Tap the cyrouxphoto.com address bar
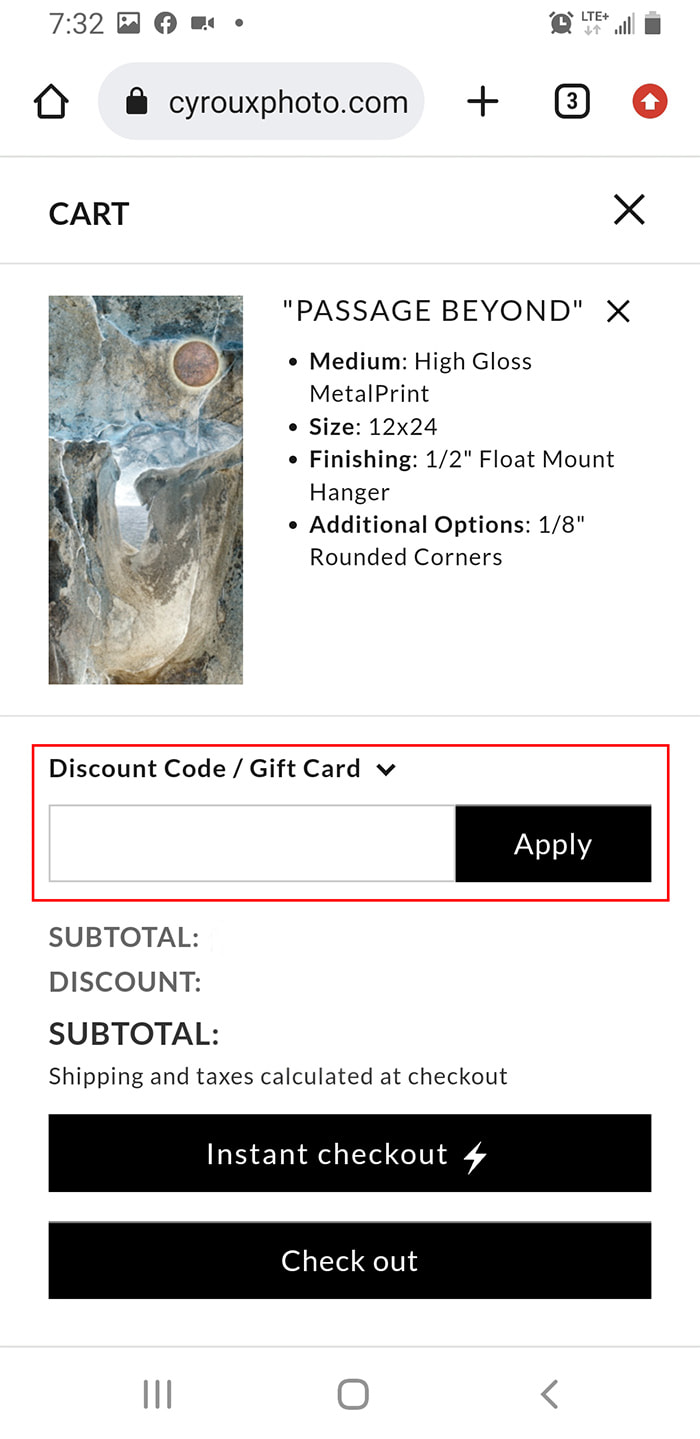This screenshot has height=1439, width=700. coord(261,101)
